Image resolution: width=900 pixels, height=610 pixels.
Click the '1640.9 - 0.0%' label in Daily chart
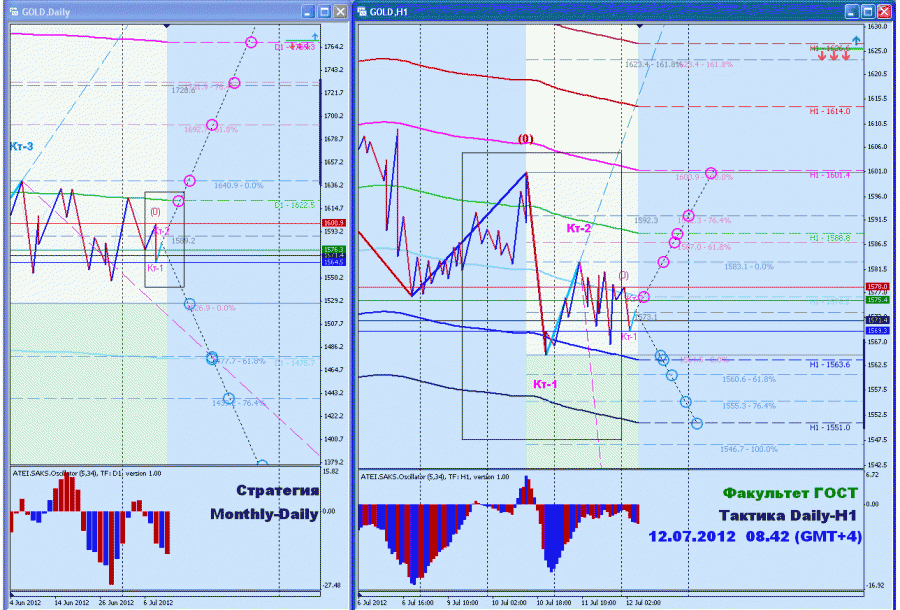click(239, 185)
